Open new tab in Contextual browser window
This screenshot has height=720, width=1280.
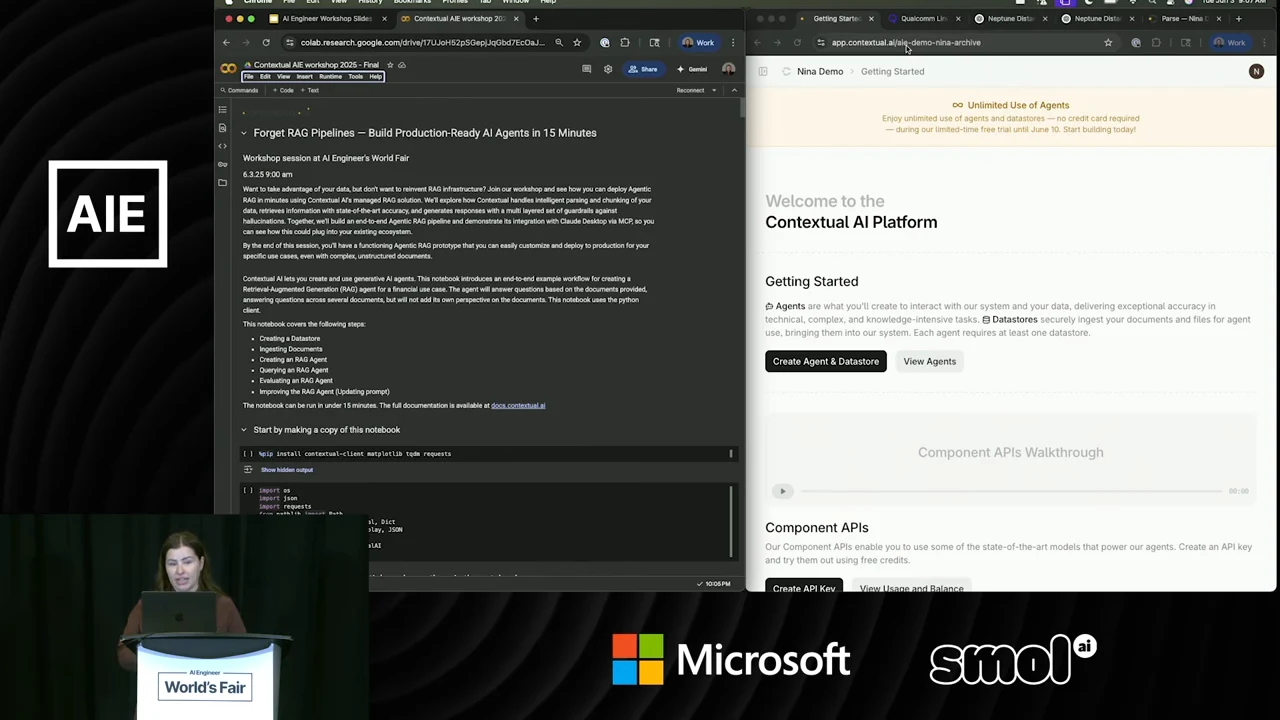pyautogui.click(x=1239, y=18)
